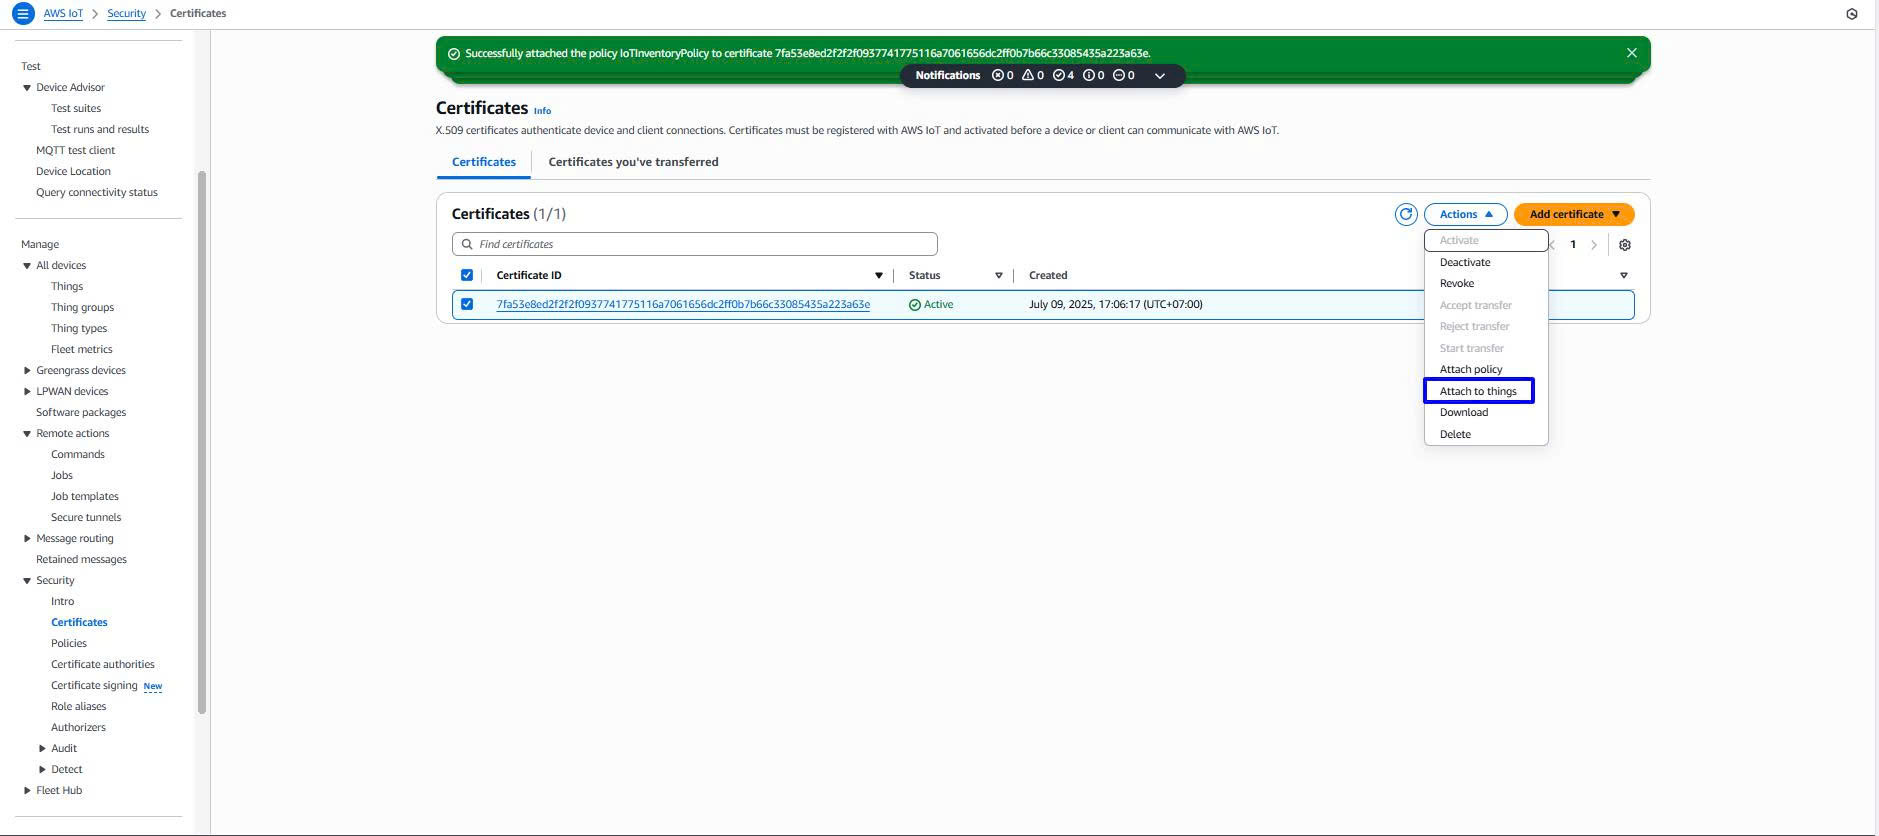Expand Greengrass devices in the sidebar
The image size is (1879, 836).
pos(27,370)
